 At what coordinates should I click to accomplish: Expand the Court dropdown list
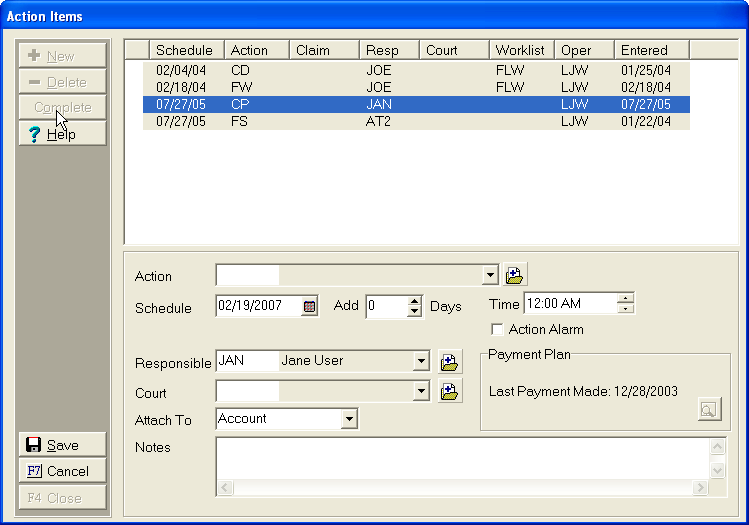(421, 392)
